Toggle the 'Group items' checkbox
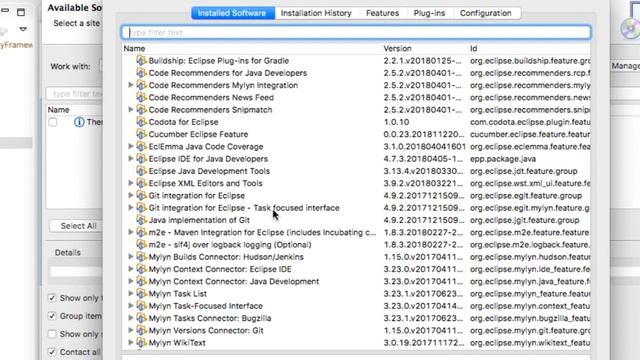This screenshot has height=360, width=640. pyautogui.click(x=52, y=316)
